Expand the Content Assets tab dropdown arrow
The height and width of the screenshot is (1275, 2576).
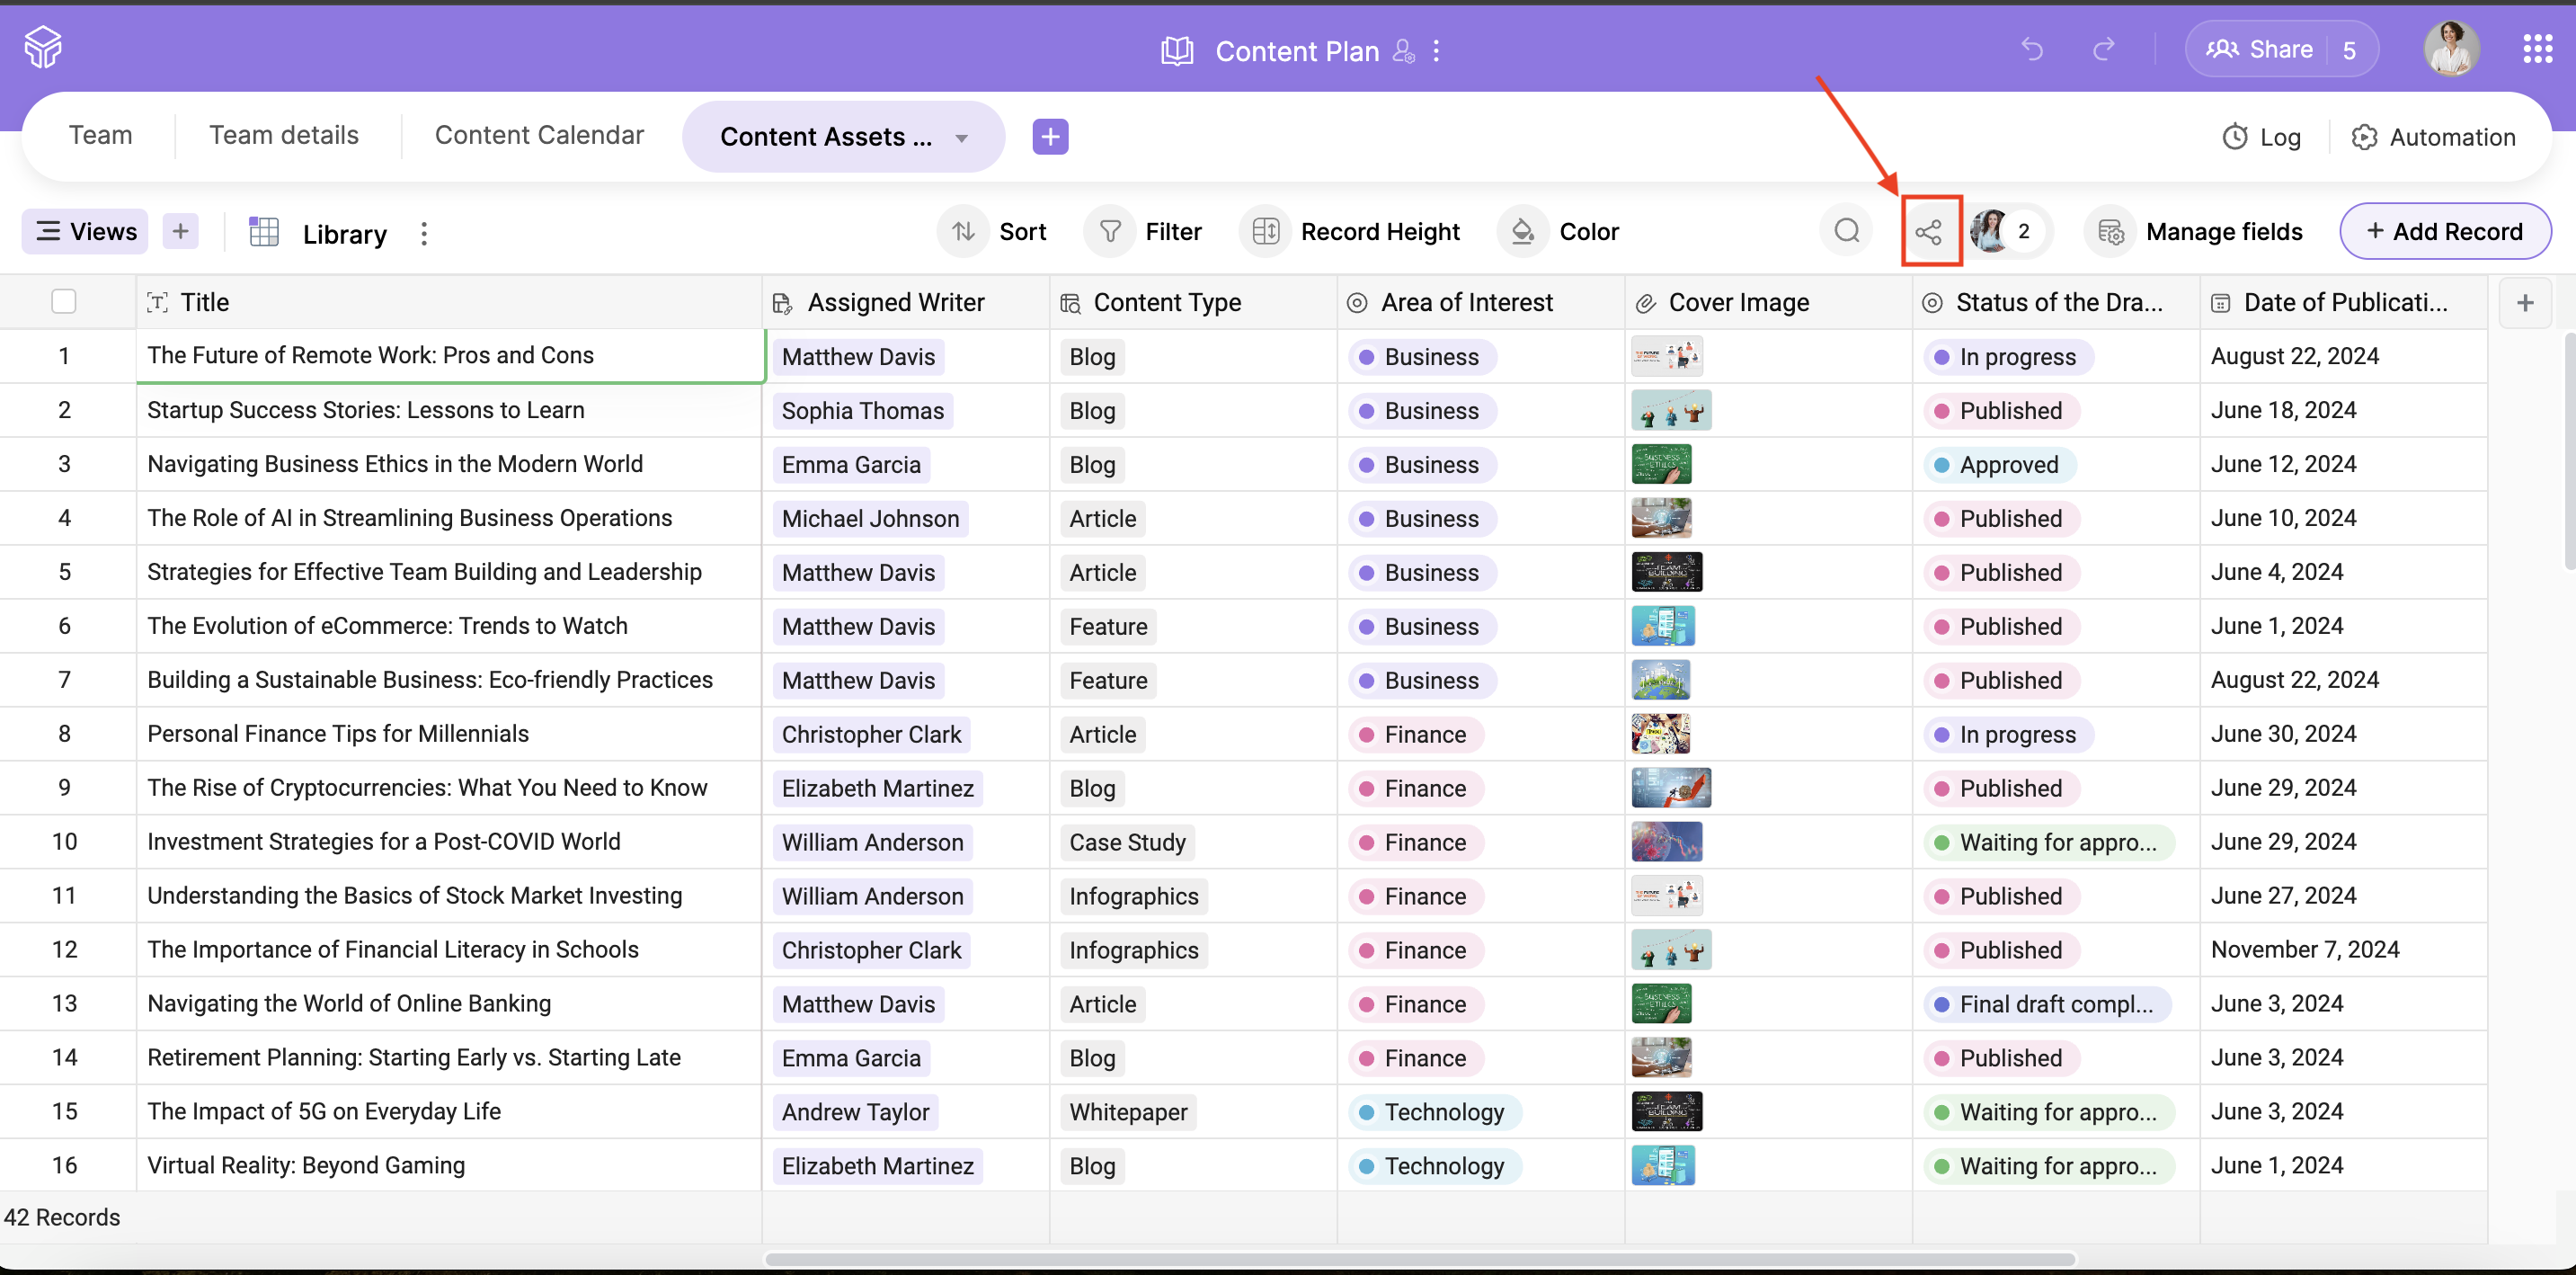[x=961, y=138]
